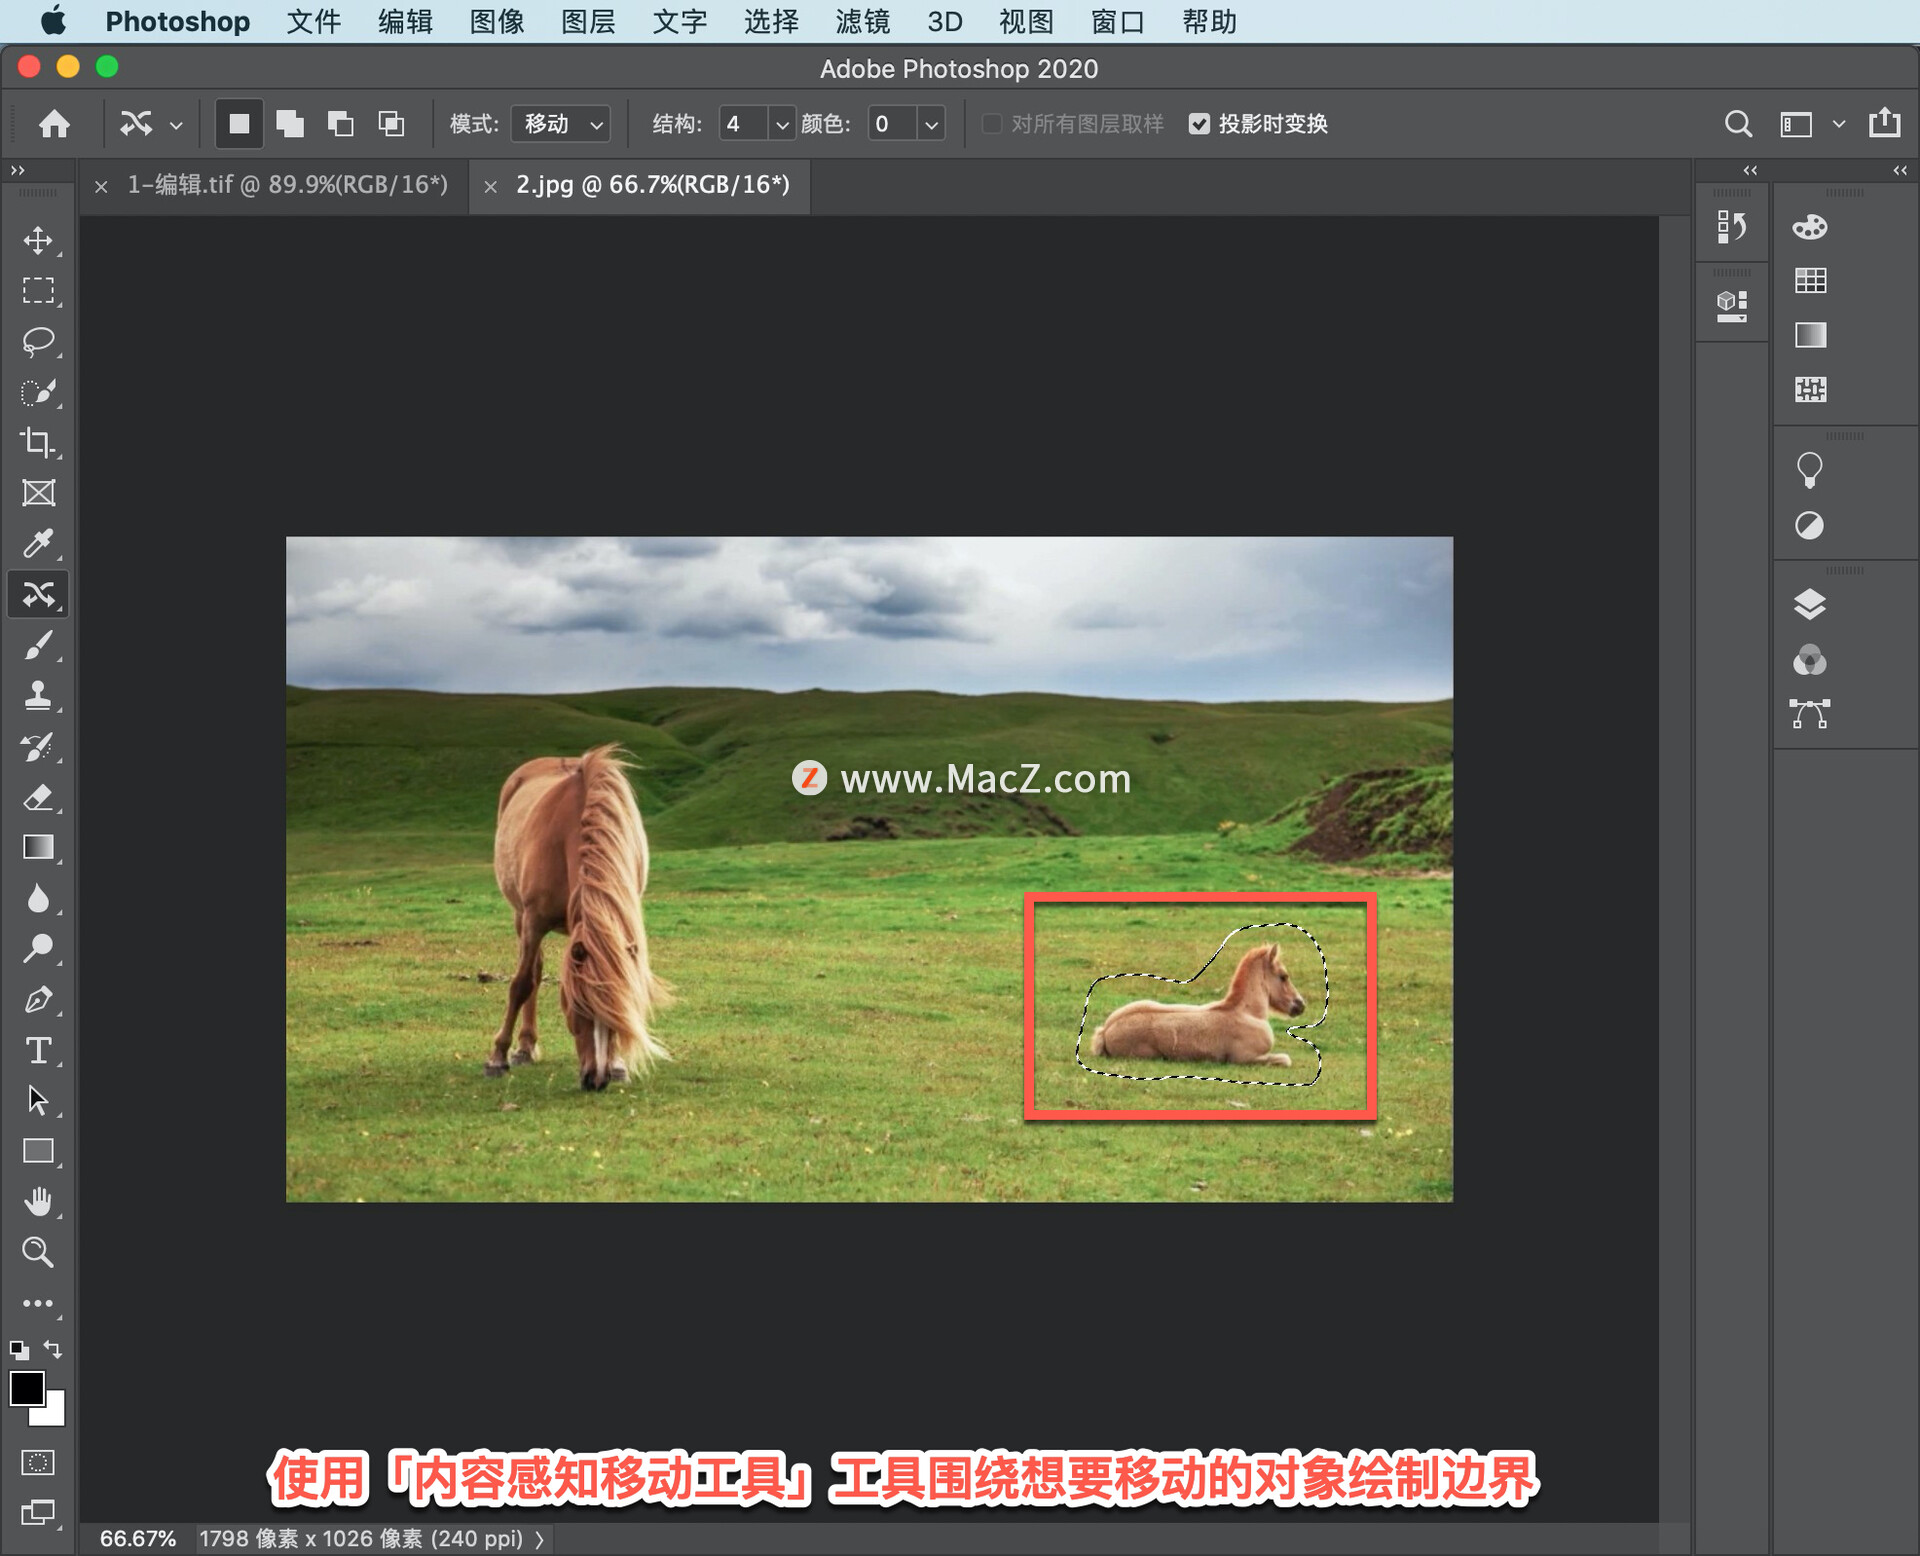Viewport: 1920px width, 1556px height.
Task: Open the Swatches panel grid icon
Action: click(x=1810, y=281)
